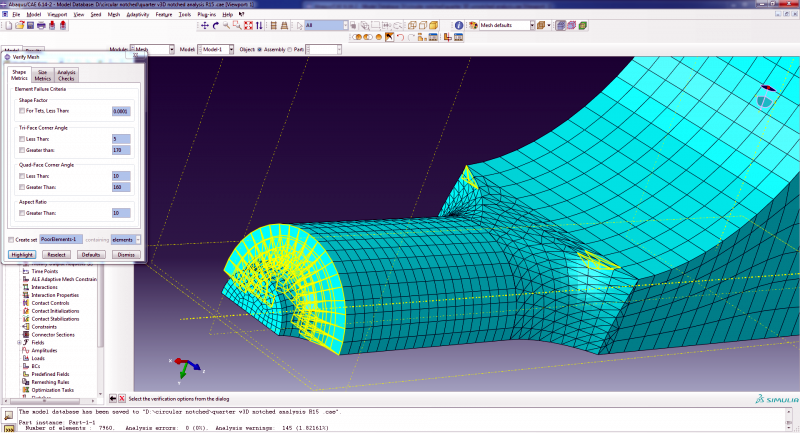Viewport: 800px width, 433px height.
Task: Click the Reselect button
Action: (x=56, y=254)
